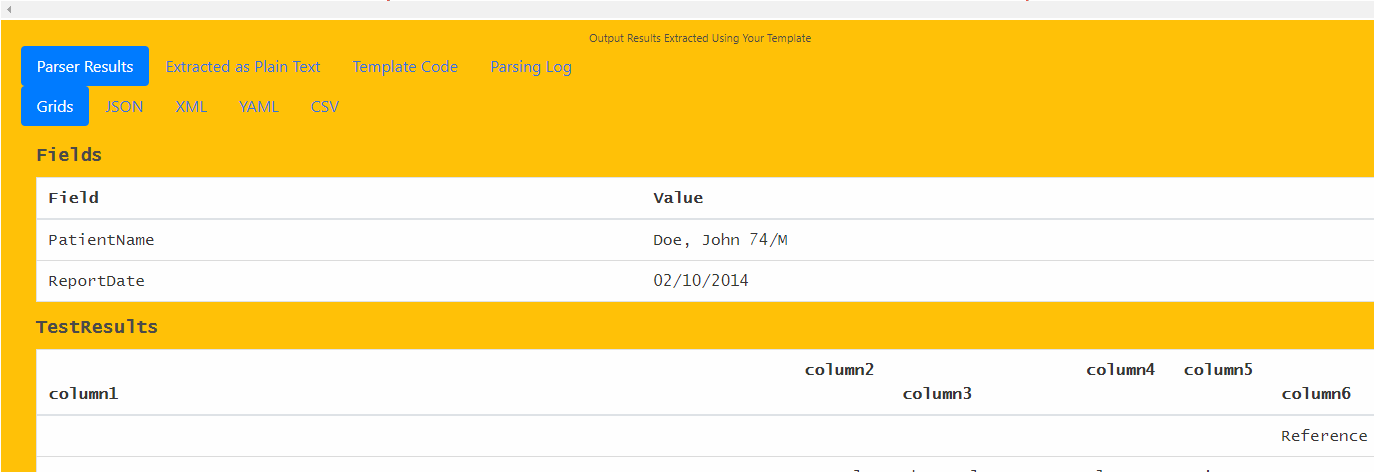This screenshot has height=472, width=1374.
Task: Select the Grids output view
Action: tap(55, 106)
